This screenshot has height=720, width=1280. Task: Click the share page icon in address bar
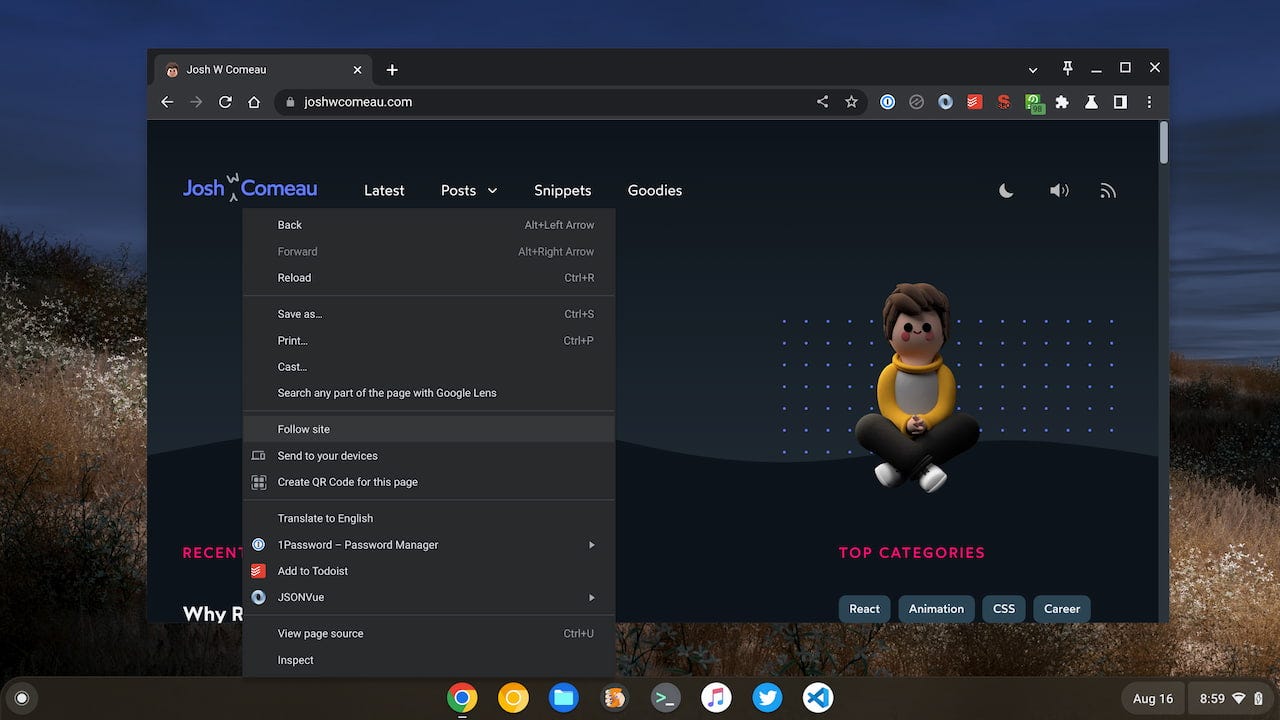(822, 102)
